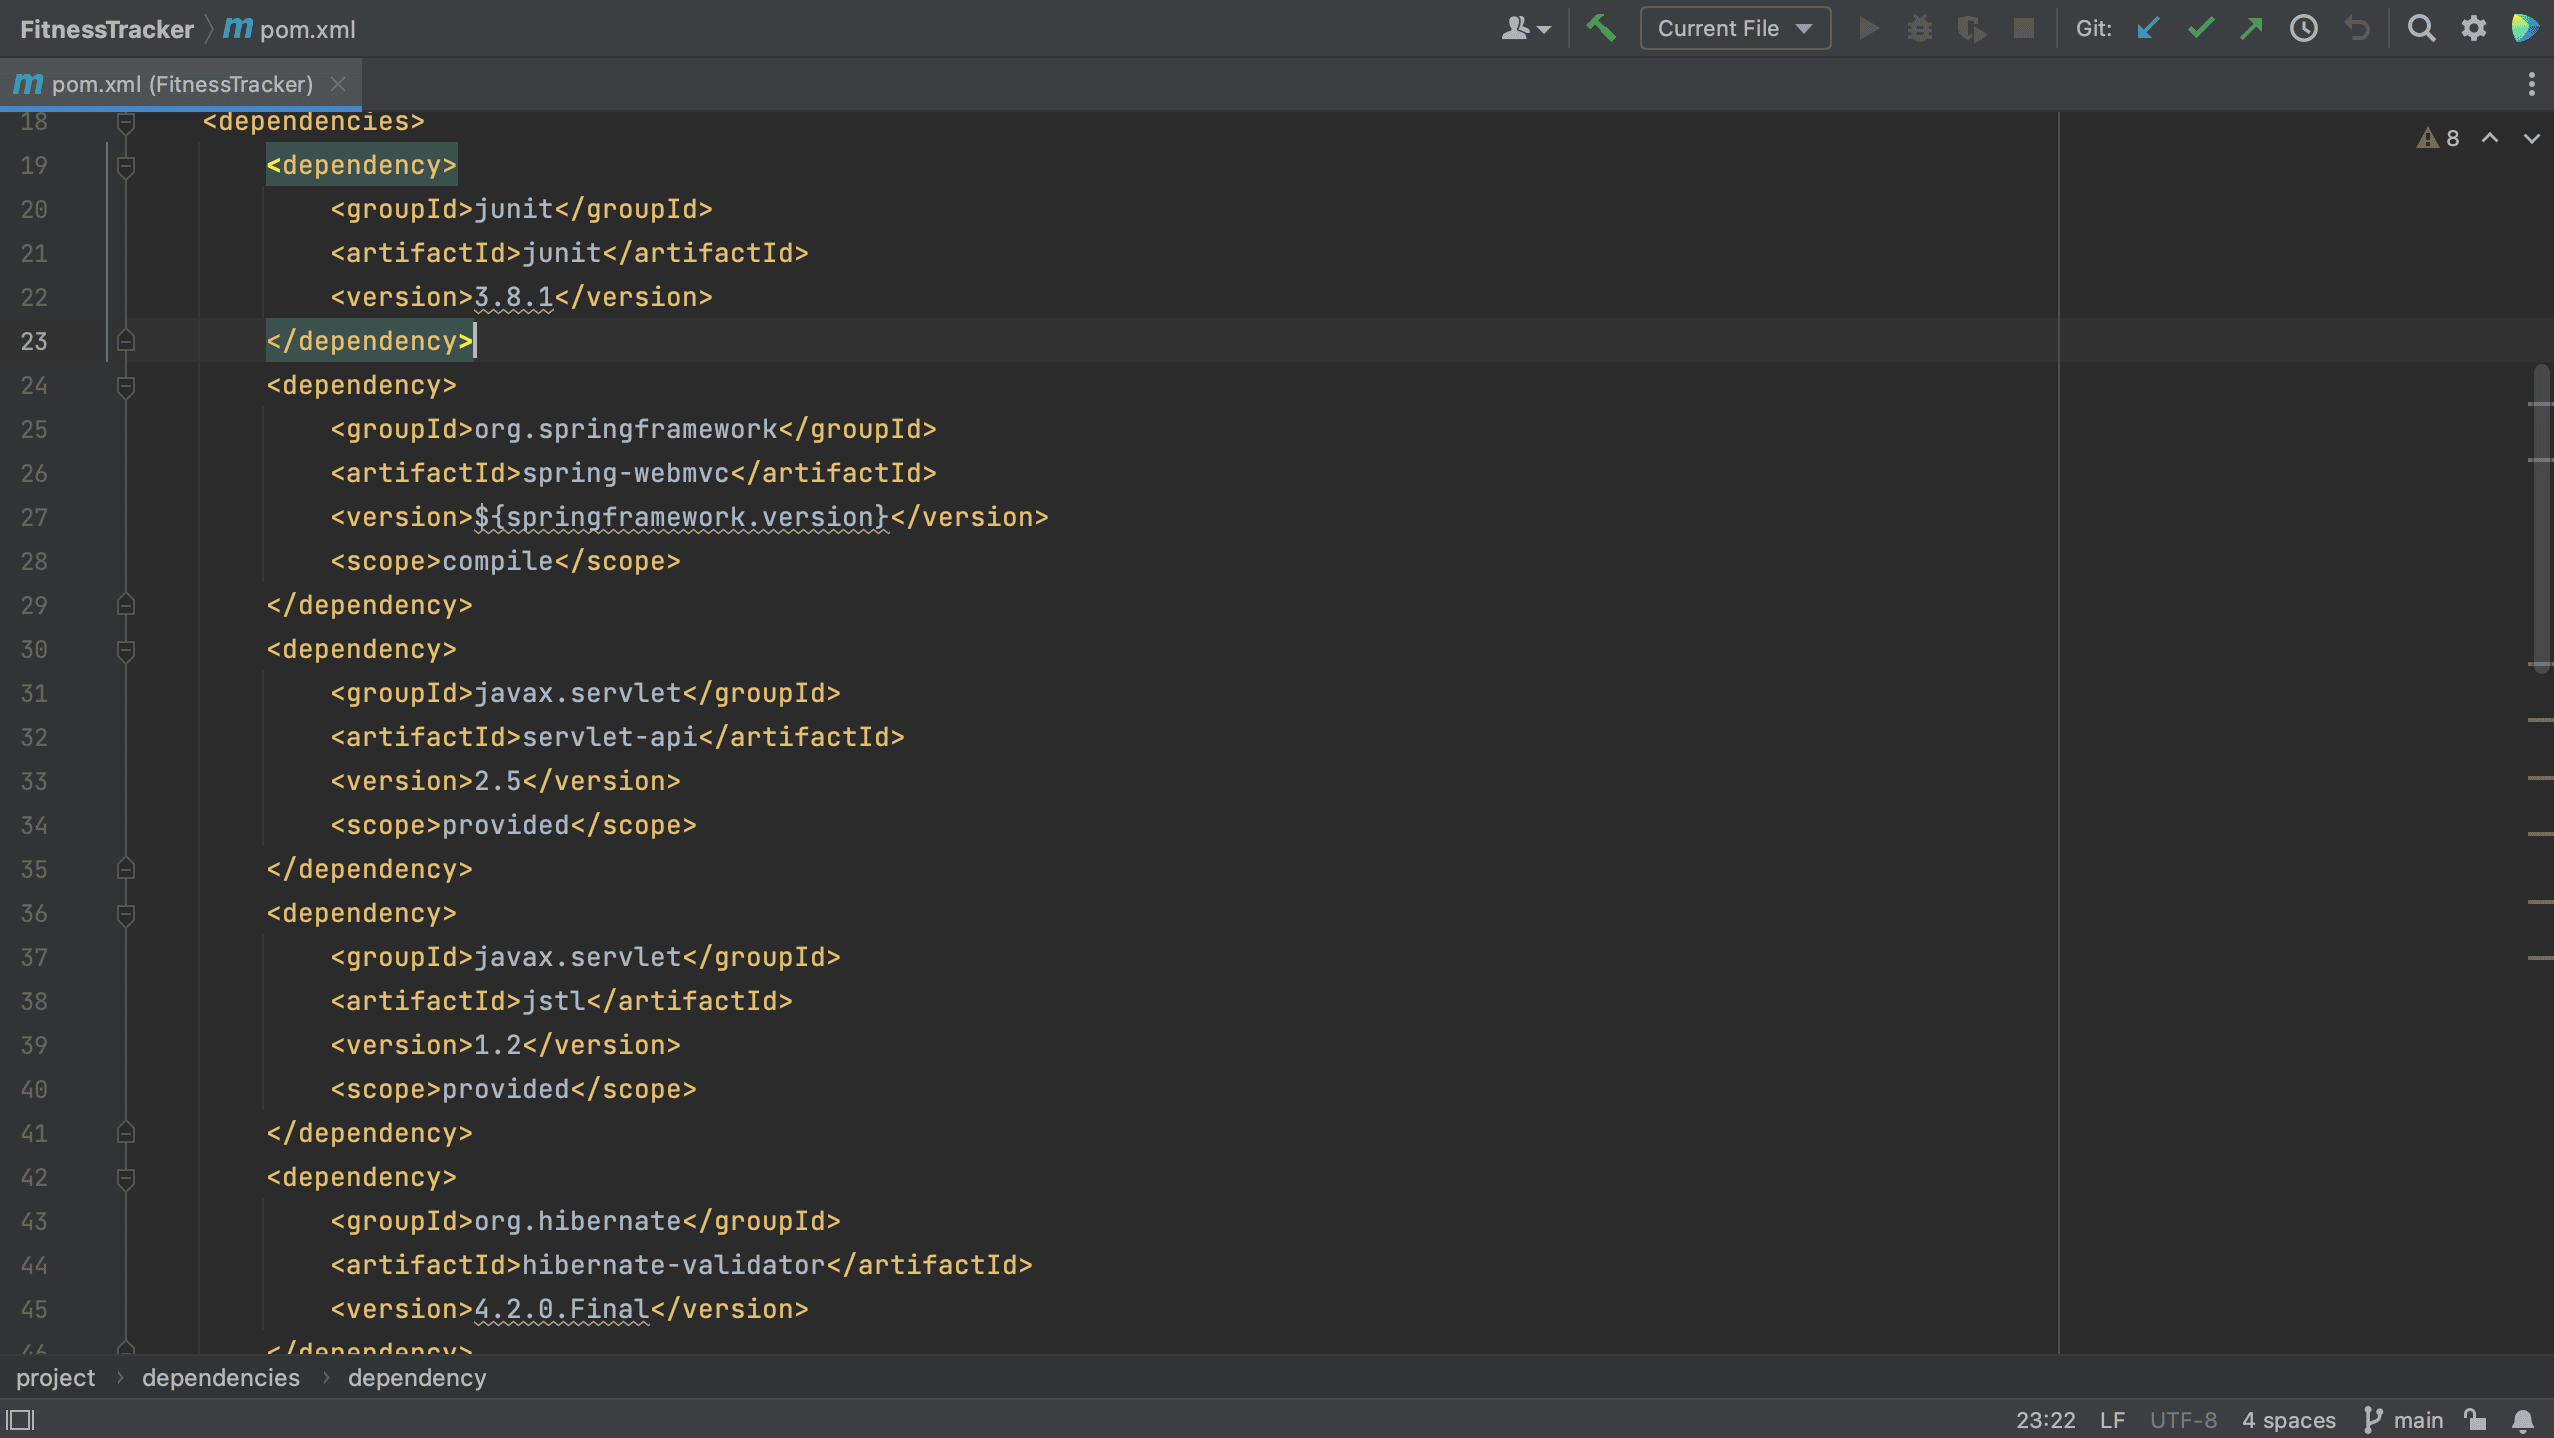Viewport: 2554px width, 1438px height.
Task: Open editor tab options via the three-dot menu
Action: point(2531,84)
